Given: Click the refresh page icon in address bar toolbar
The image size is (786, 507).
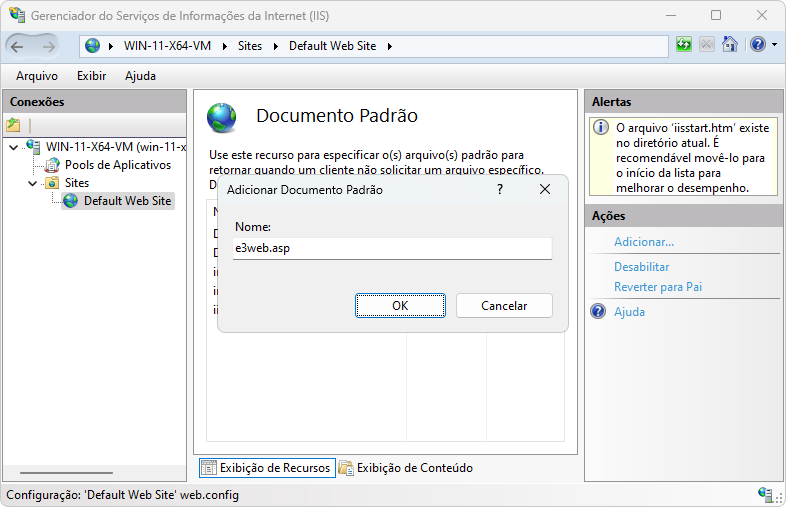Looking at the screenshot, I should 684,45.
